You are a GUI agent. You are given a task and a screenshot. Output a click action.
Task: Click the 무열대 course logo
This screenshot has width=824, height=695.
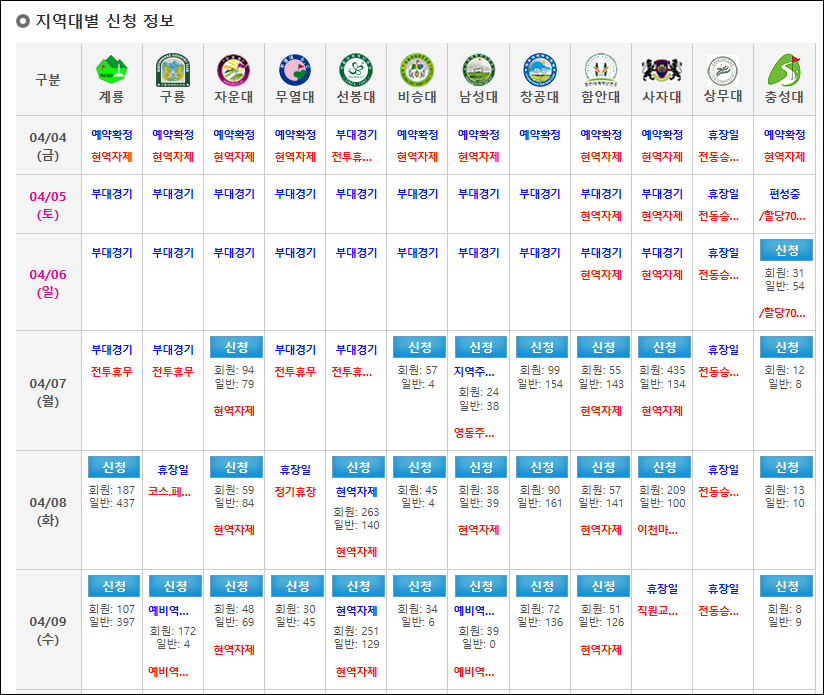(x=295, y=70)
